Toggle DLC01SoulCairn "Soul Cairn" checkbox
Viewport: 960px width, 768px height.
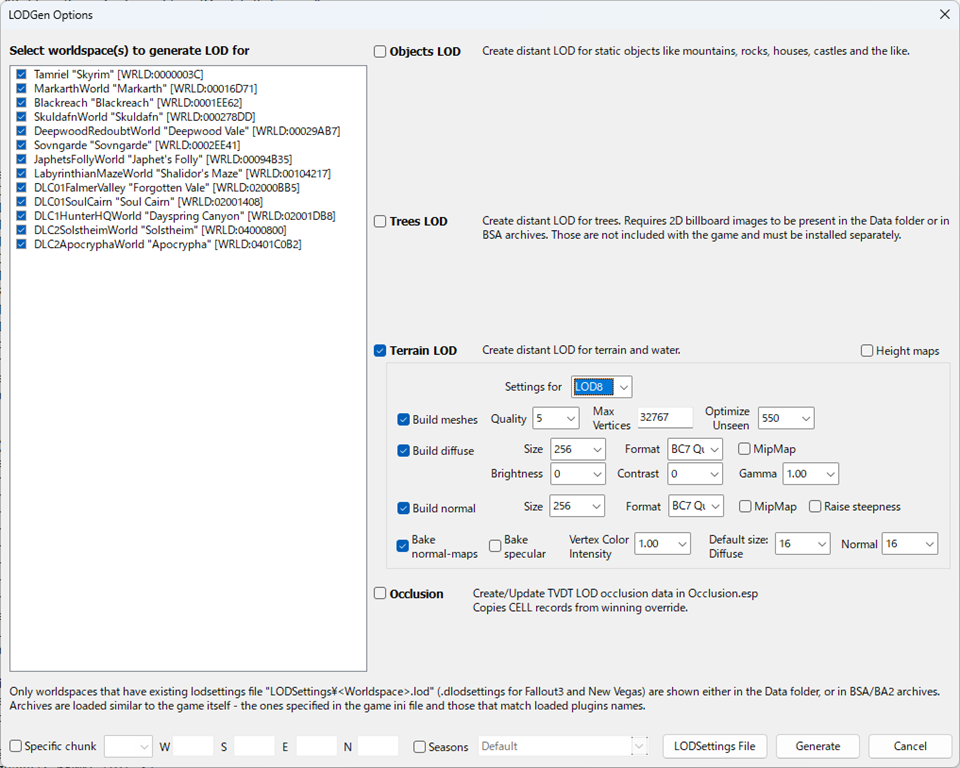click(21, 201)
